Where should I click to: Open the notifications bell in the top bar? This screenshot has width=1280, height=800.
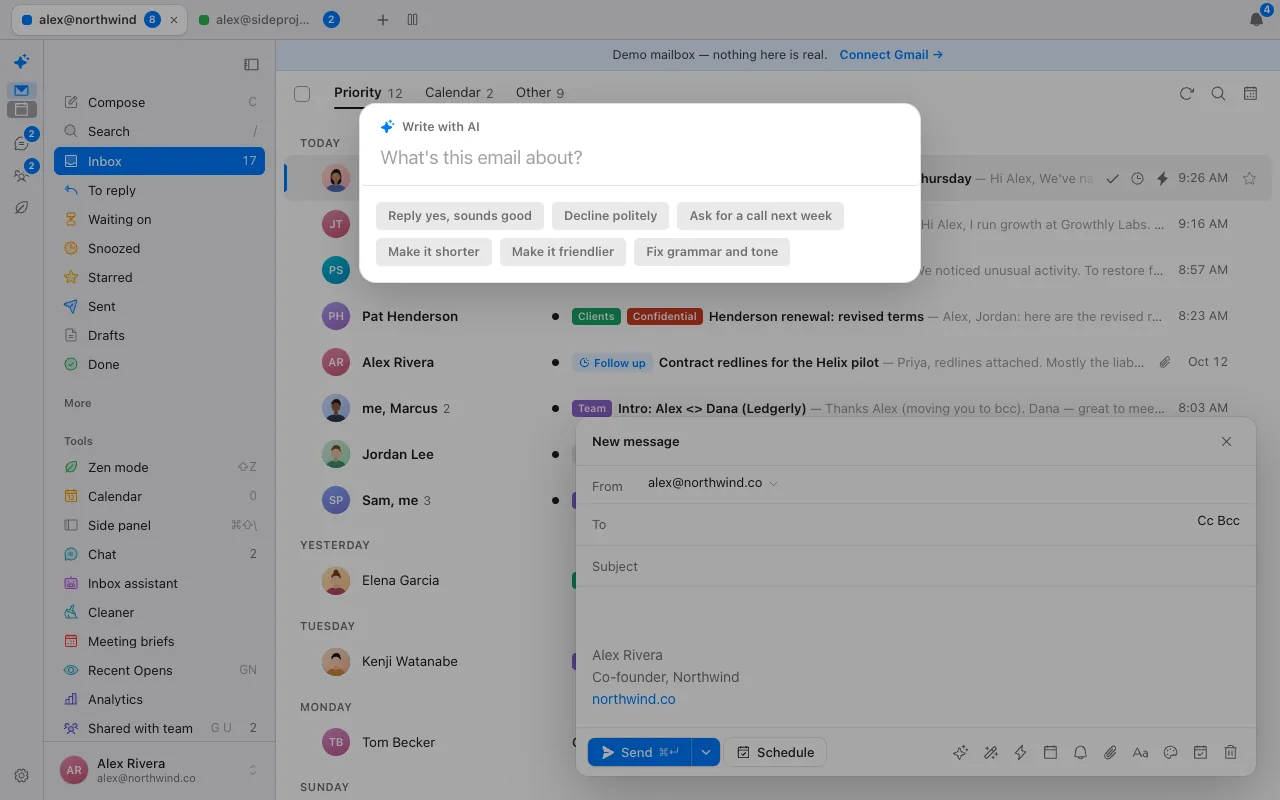pos(1257,19)
